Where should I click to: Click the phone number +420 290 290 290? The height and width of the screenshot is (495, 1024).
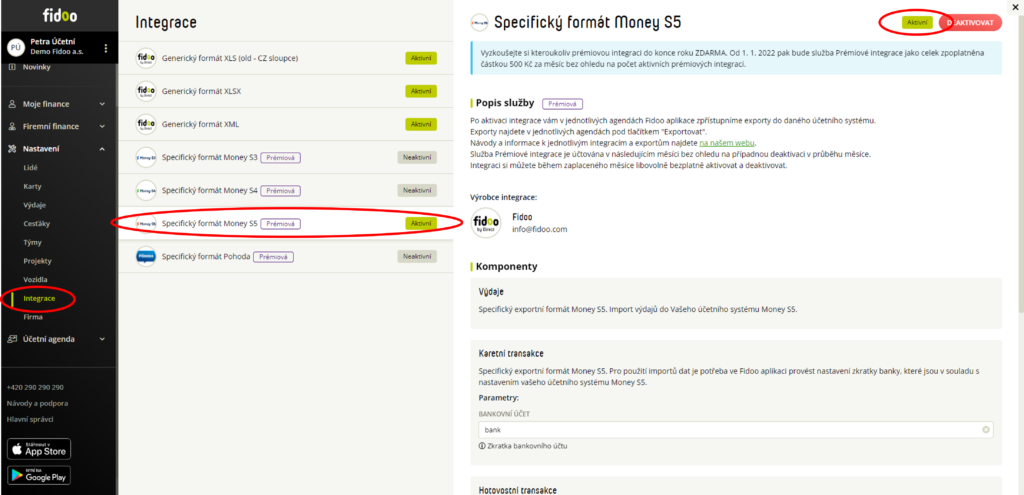coord(35,387)
